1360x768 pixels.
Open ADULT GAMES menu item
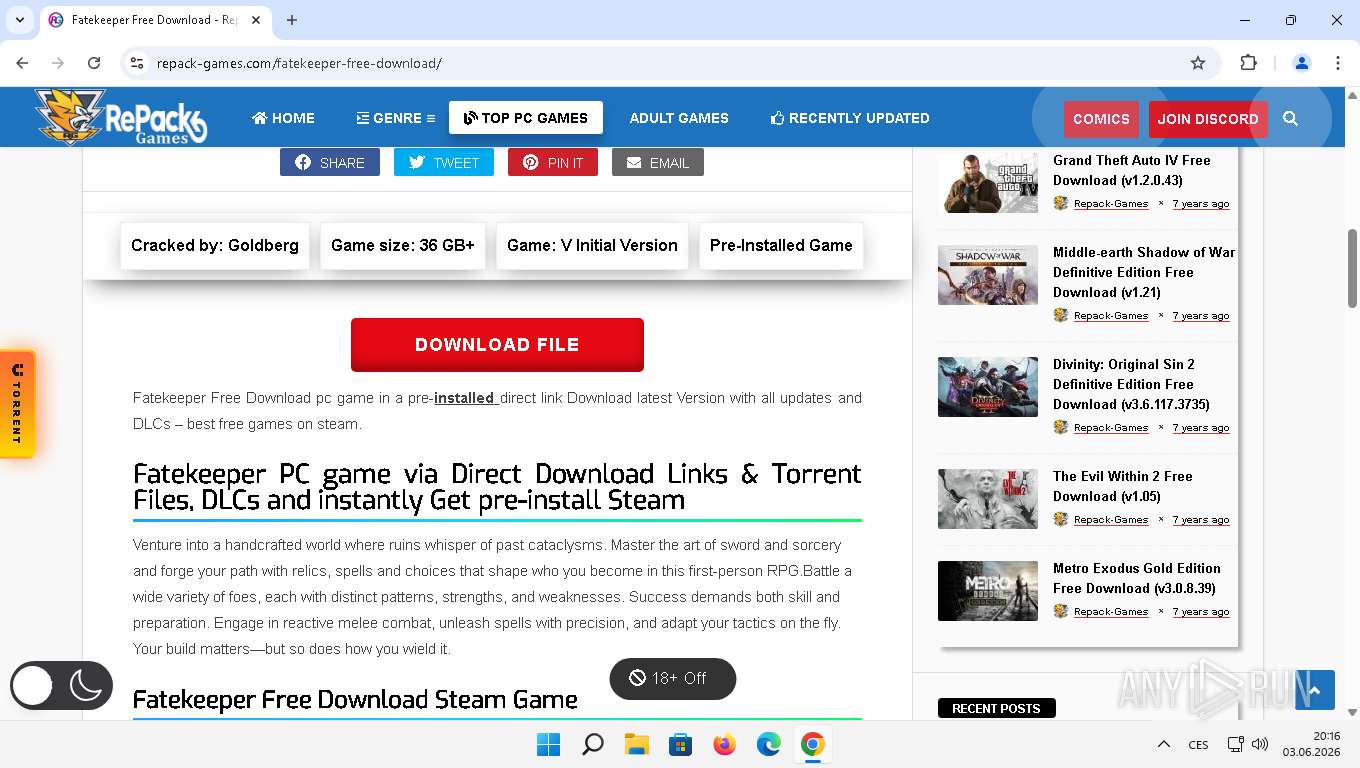(x=679, y=118)
